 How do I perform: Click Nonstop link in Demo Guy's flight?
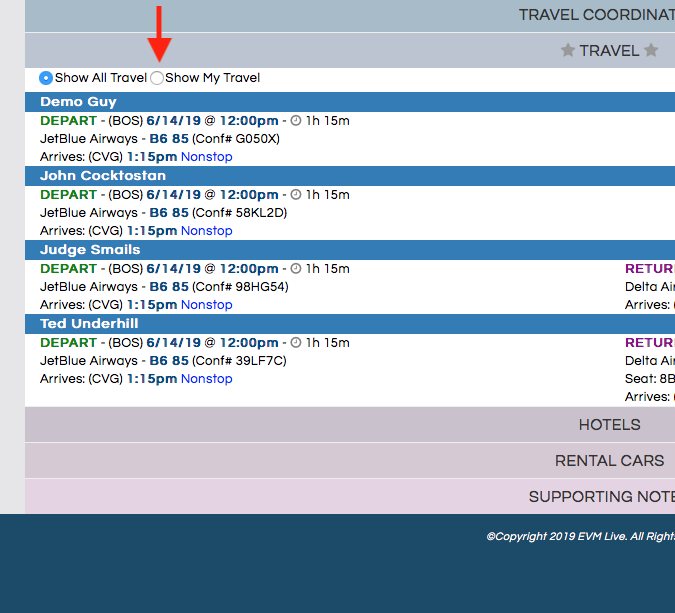[206, 157]
